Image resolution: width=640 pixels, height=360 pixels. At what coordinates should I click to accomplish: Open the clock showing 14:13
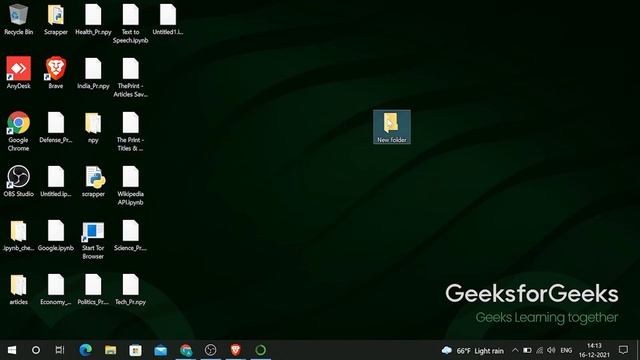pyautogui.click(x=594, y=350)
